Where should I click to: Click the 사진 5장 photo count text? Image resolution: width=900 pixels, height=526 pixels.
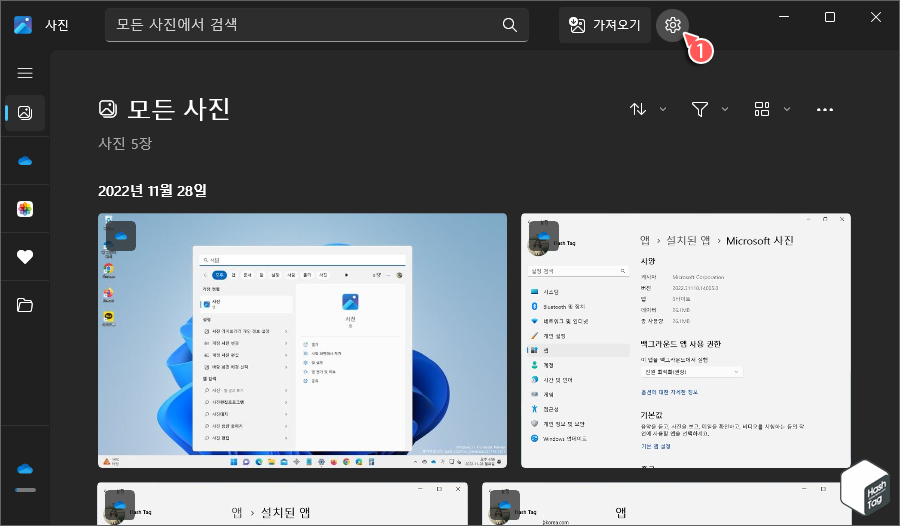pyautogui.click(x=125, y=143)
